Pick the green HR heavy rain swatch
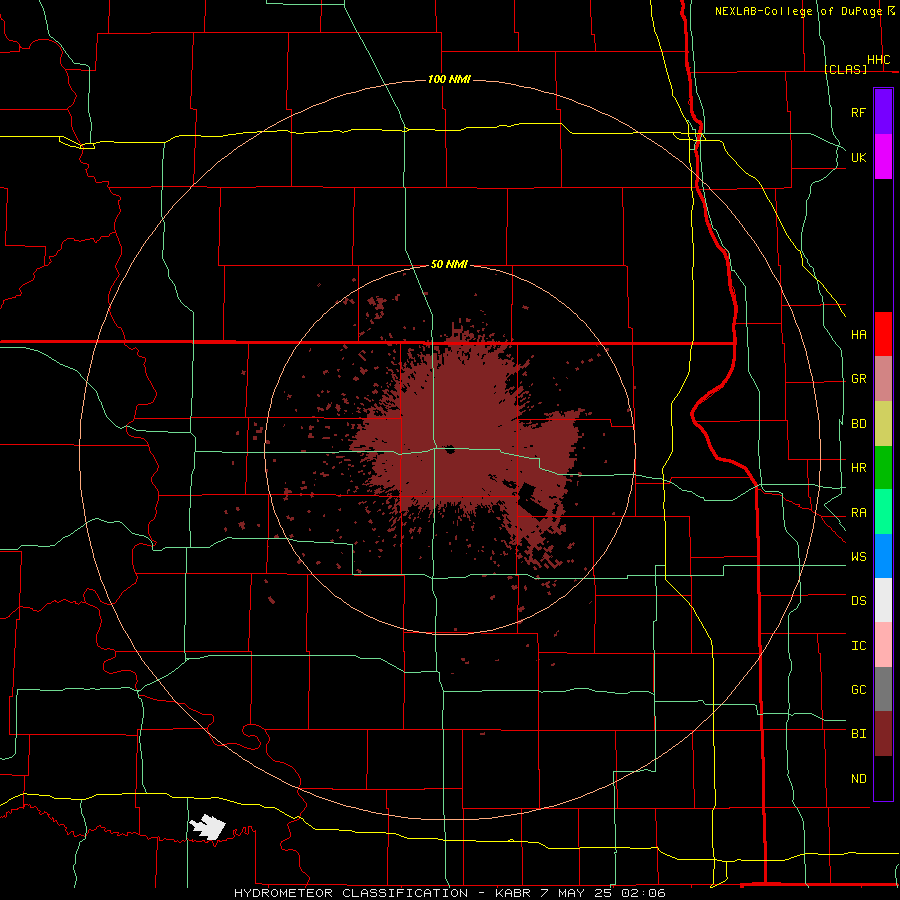 [x=883, y=468]
